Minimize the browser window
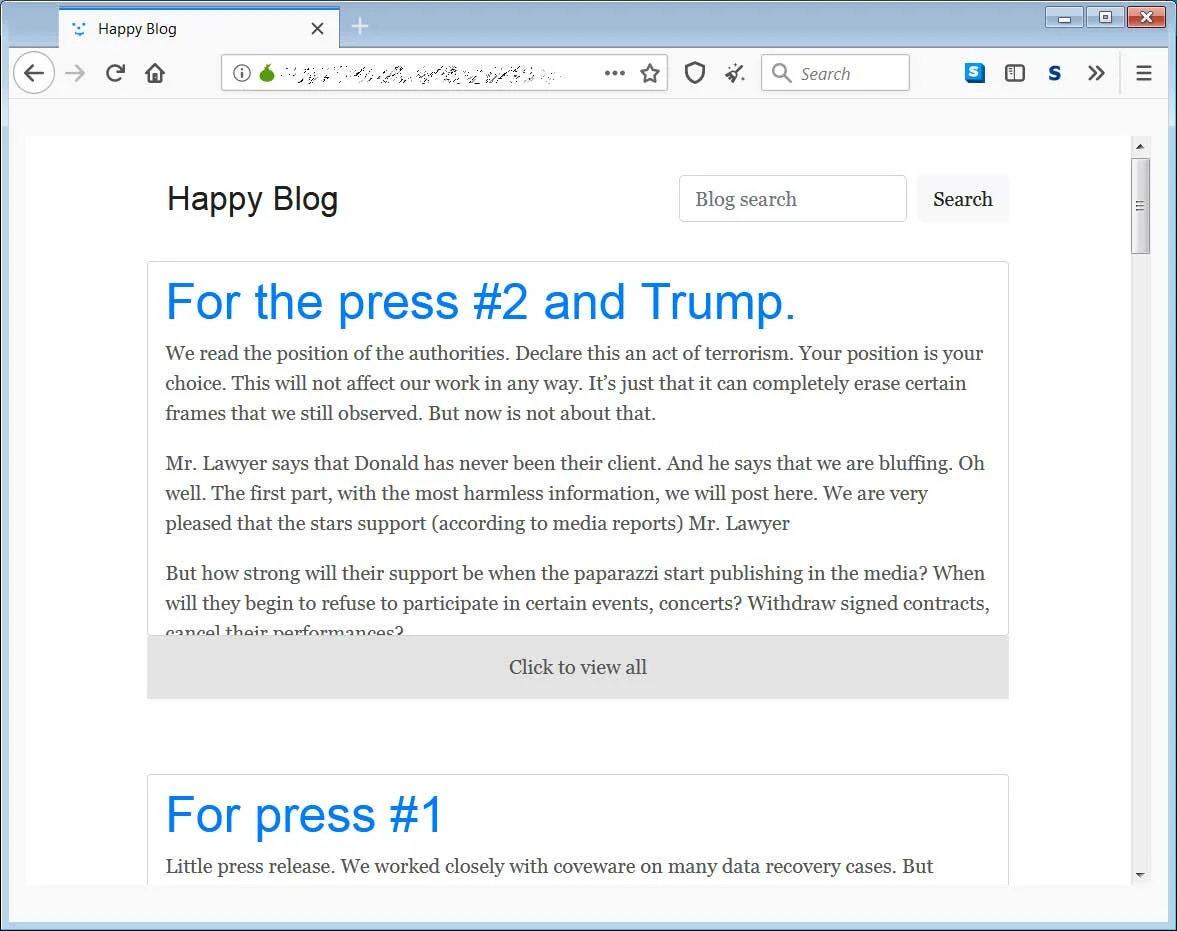 click(1064, 17)
